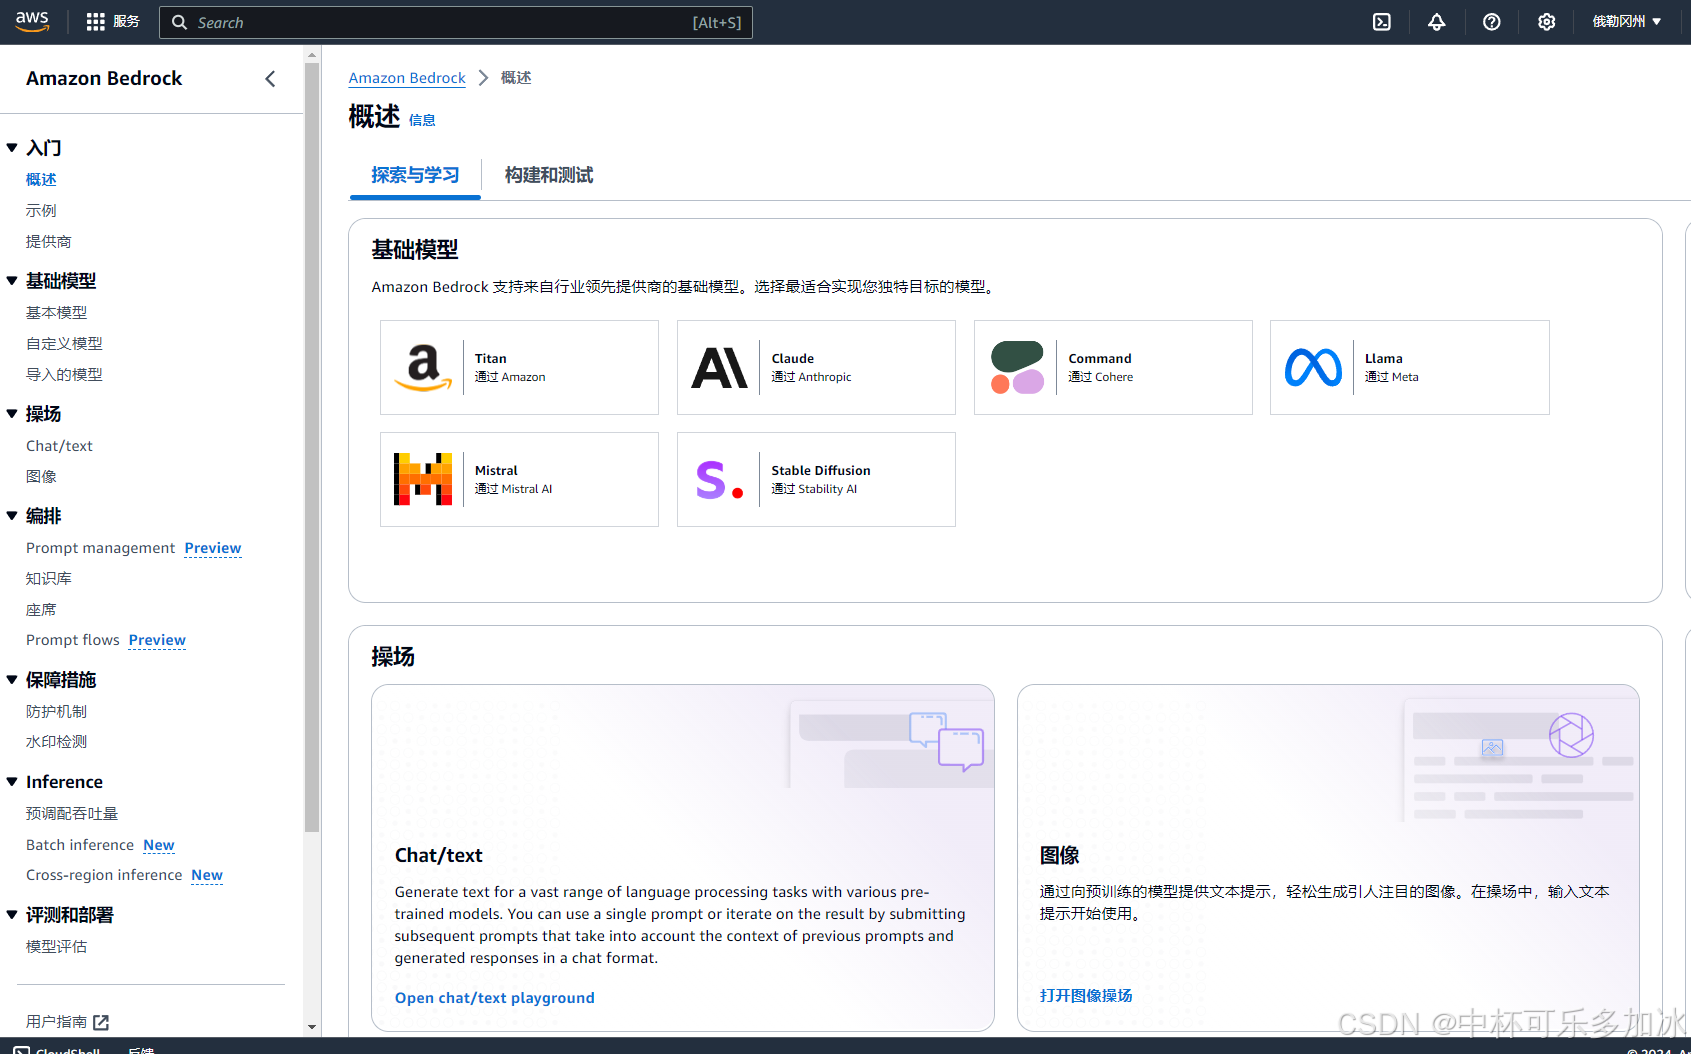This screenshot has height=1054, width=1691.
Task: Click the Anthropic logo on Claude card
Action: point(720,368)
